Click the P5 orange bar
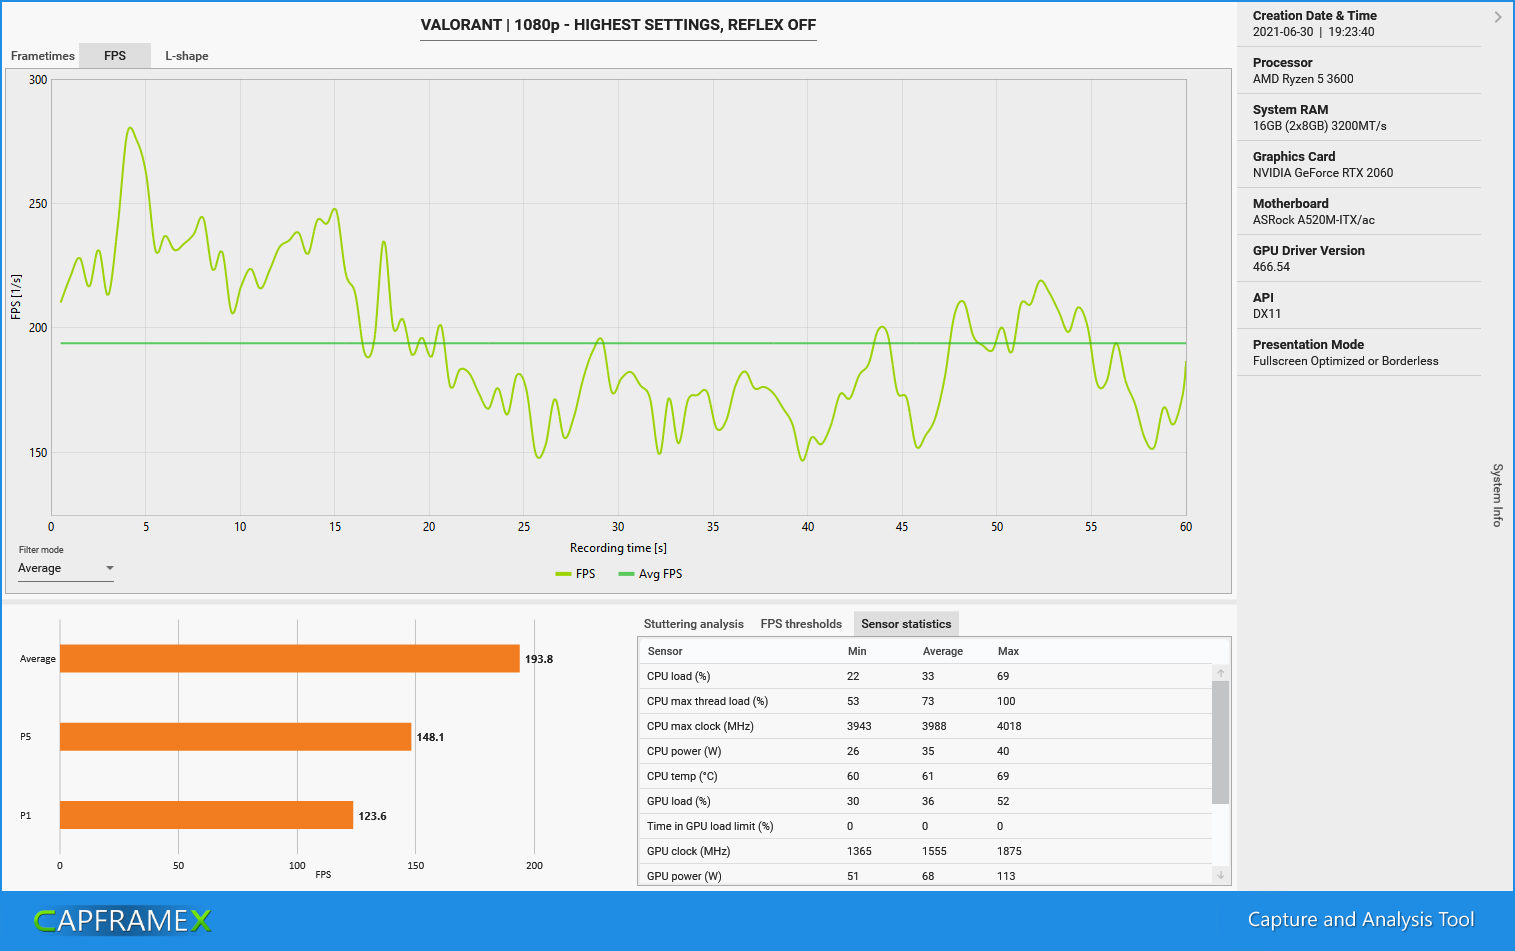This screenshot has width=1515, height=951. pos(236,736)
